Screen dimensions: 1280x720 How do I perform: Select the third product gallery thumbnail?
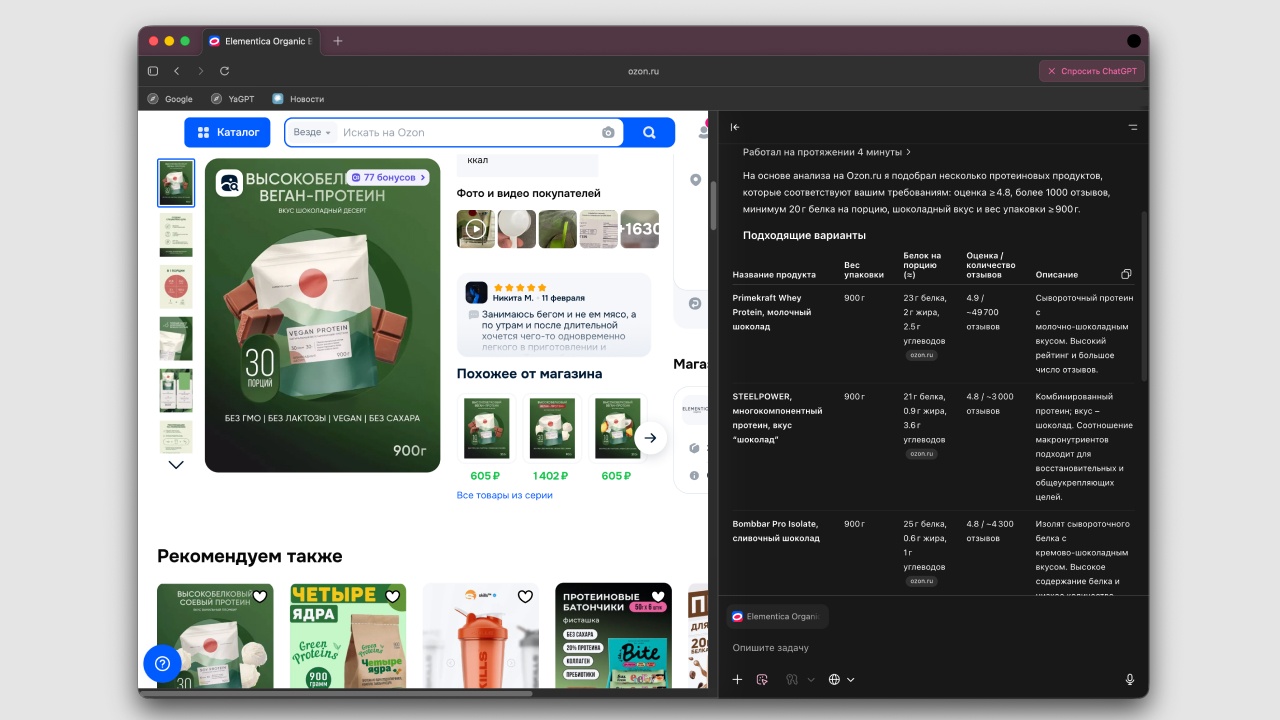point(176,287)
